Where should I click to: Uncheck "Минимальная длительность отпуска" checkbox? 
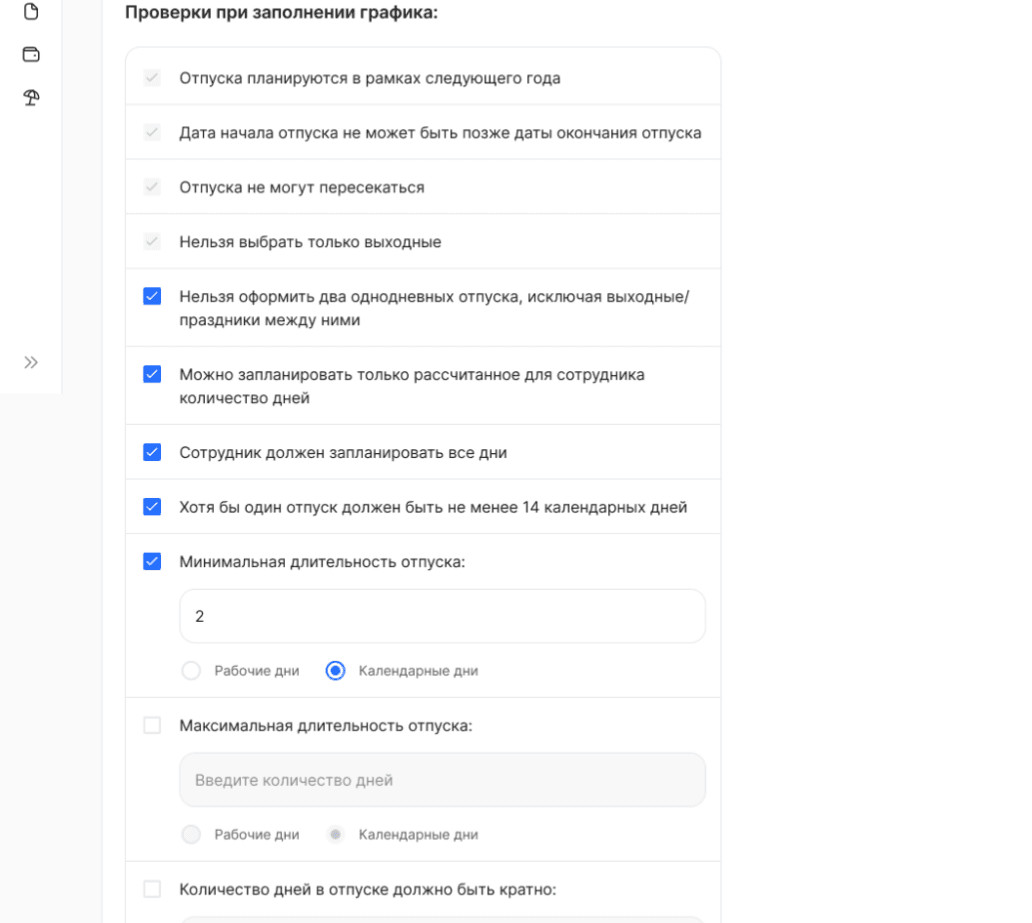(x=152, y=561)
